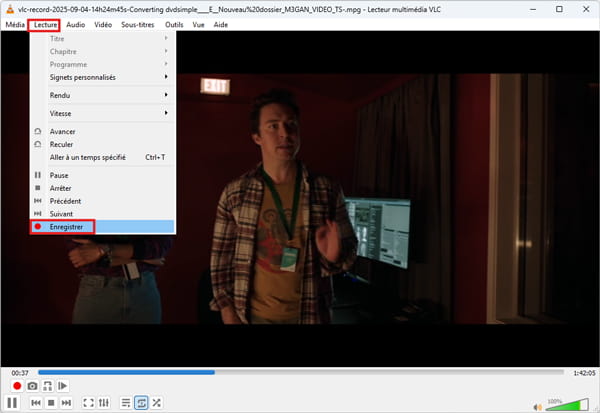Seek in the playback progress bar

(301, 372)
